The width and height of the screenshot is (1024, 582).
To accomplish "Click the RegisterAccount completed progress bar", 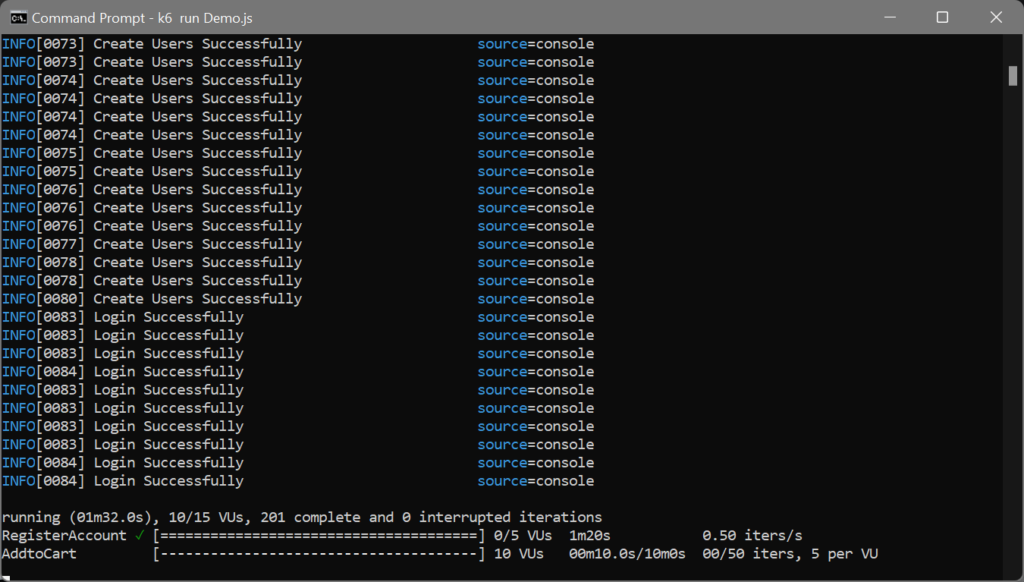I will click(x=318, y=536).
